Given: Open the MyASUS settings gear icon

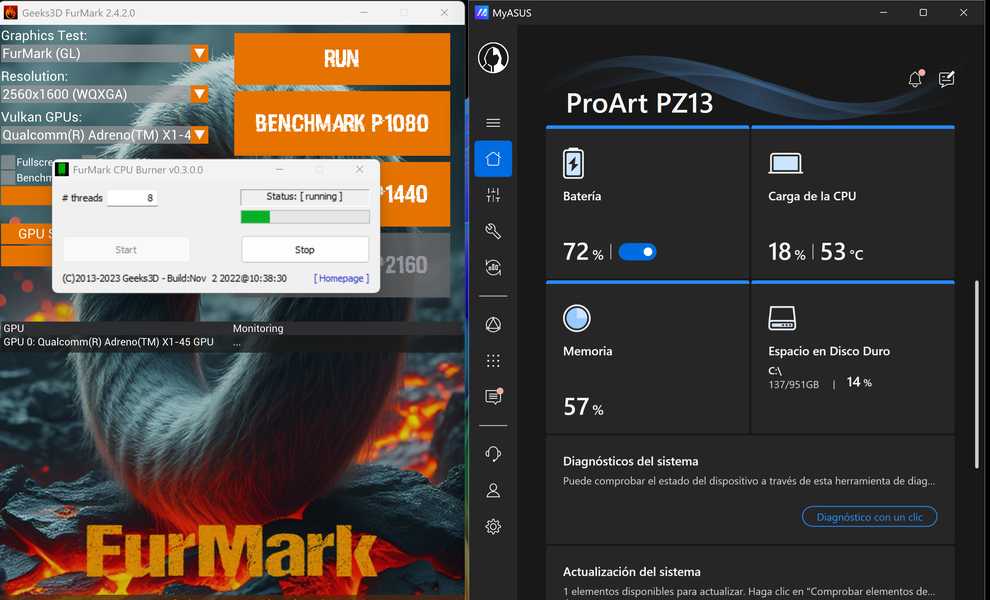Looking at the screenshot, I should click(493, 527).
